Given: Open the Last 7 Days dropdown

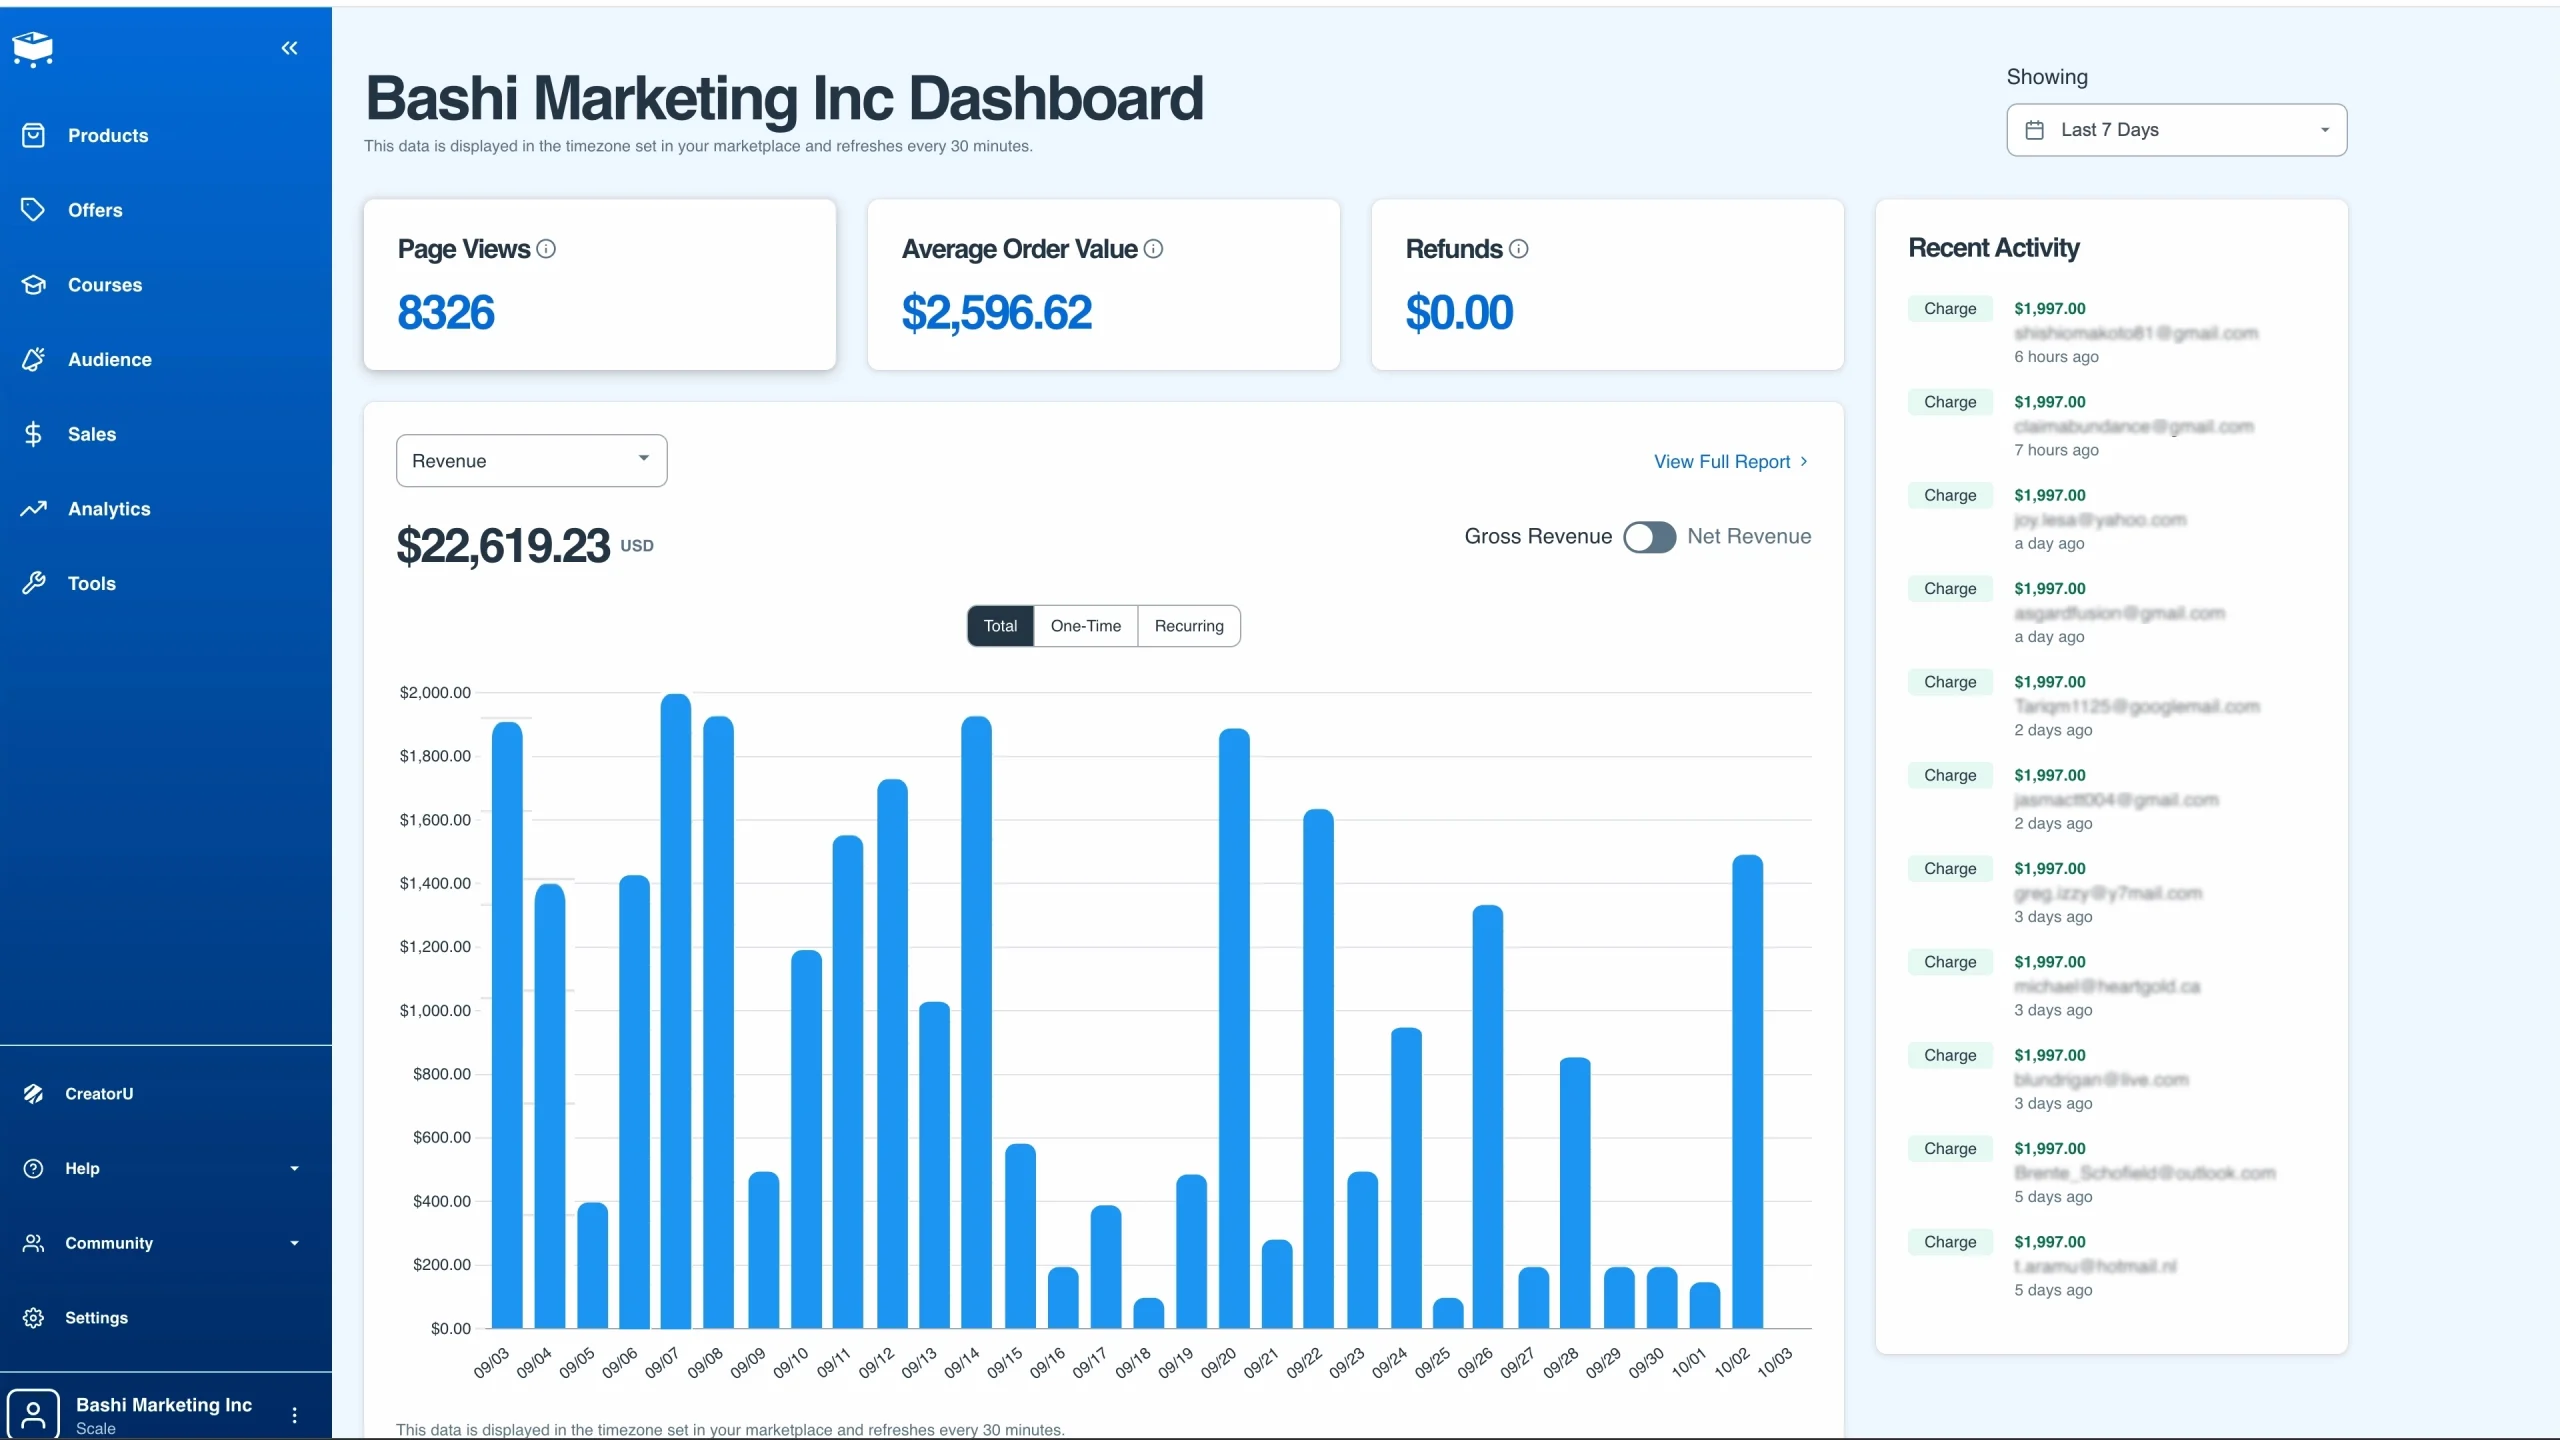Looking at the screenshot, I should pyautogui.click(x=2176, y=130).
